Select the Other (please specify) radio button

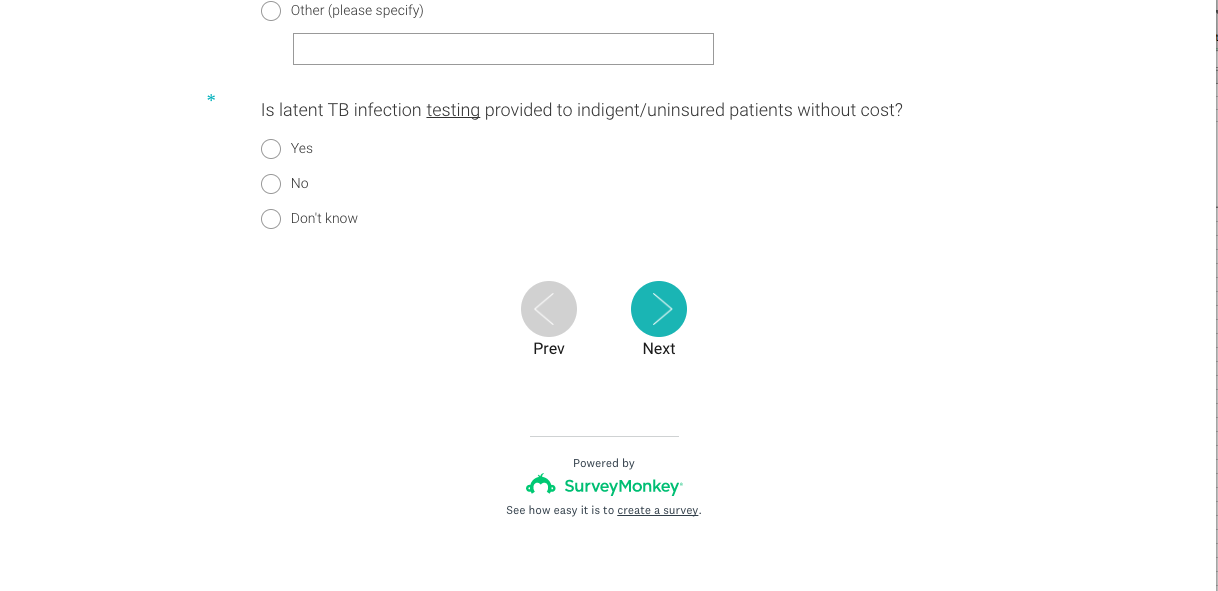(x=271, y=11)
